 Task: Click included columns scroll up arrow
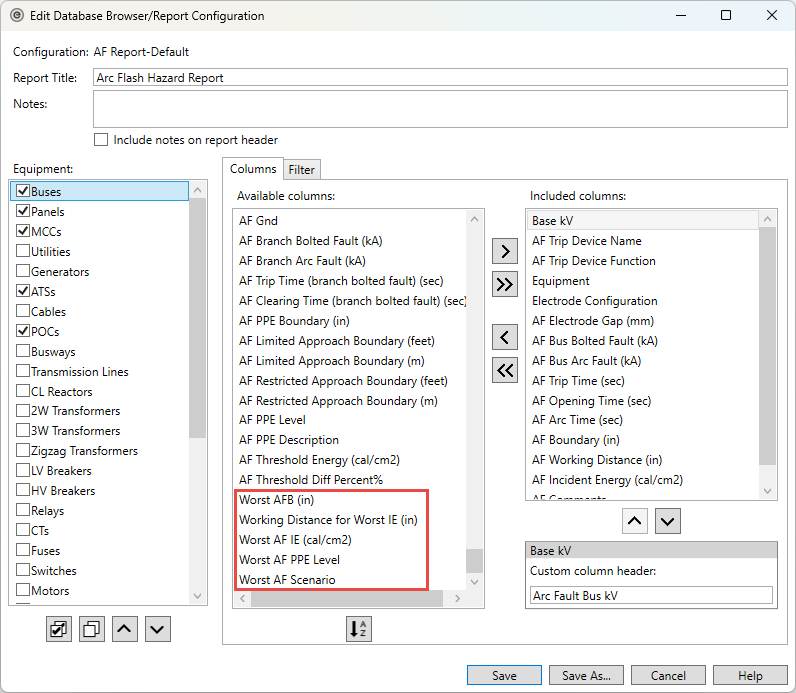tap(768, 219)
